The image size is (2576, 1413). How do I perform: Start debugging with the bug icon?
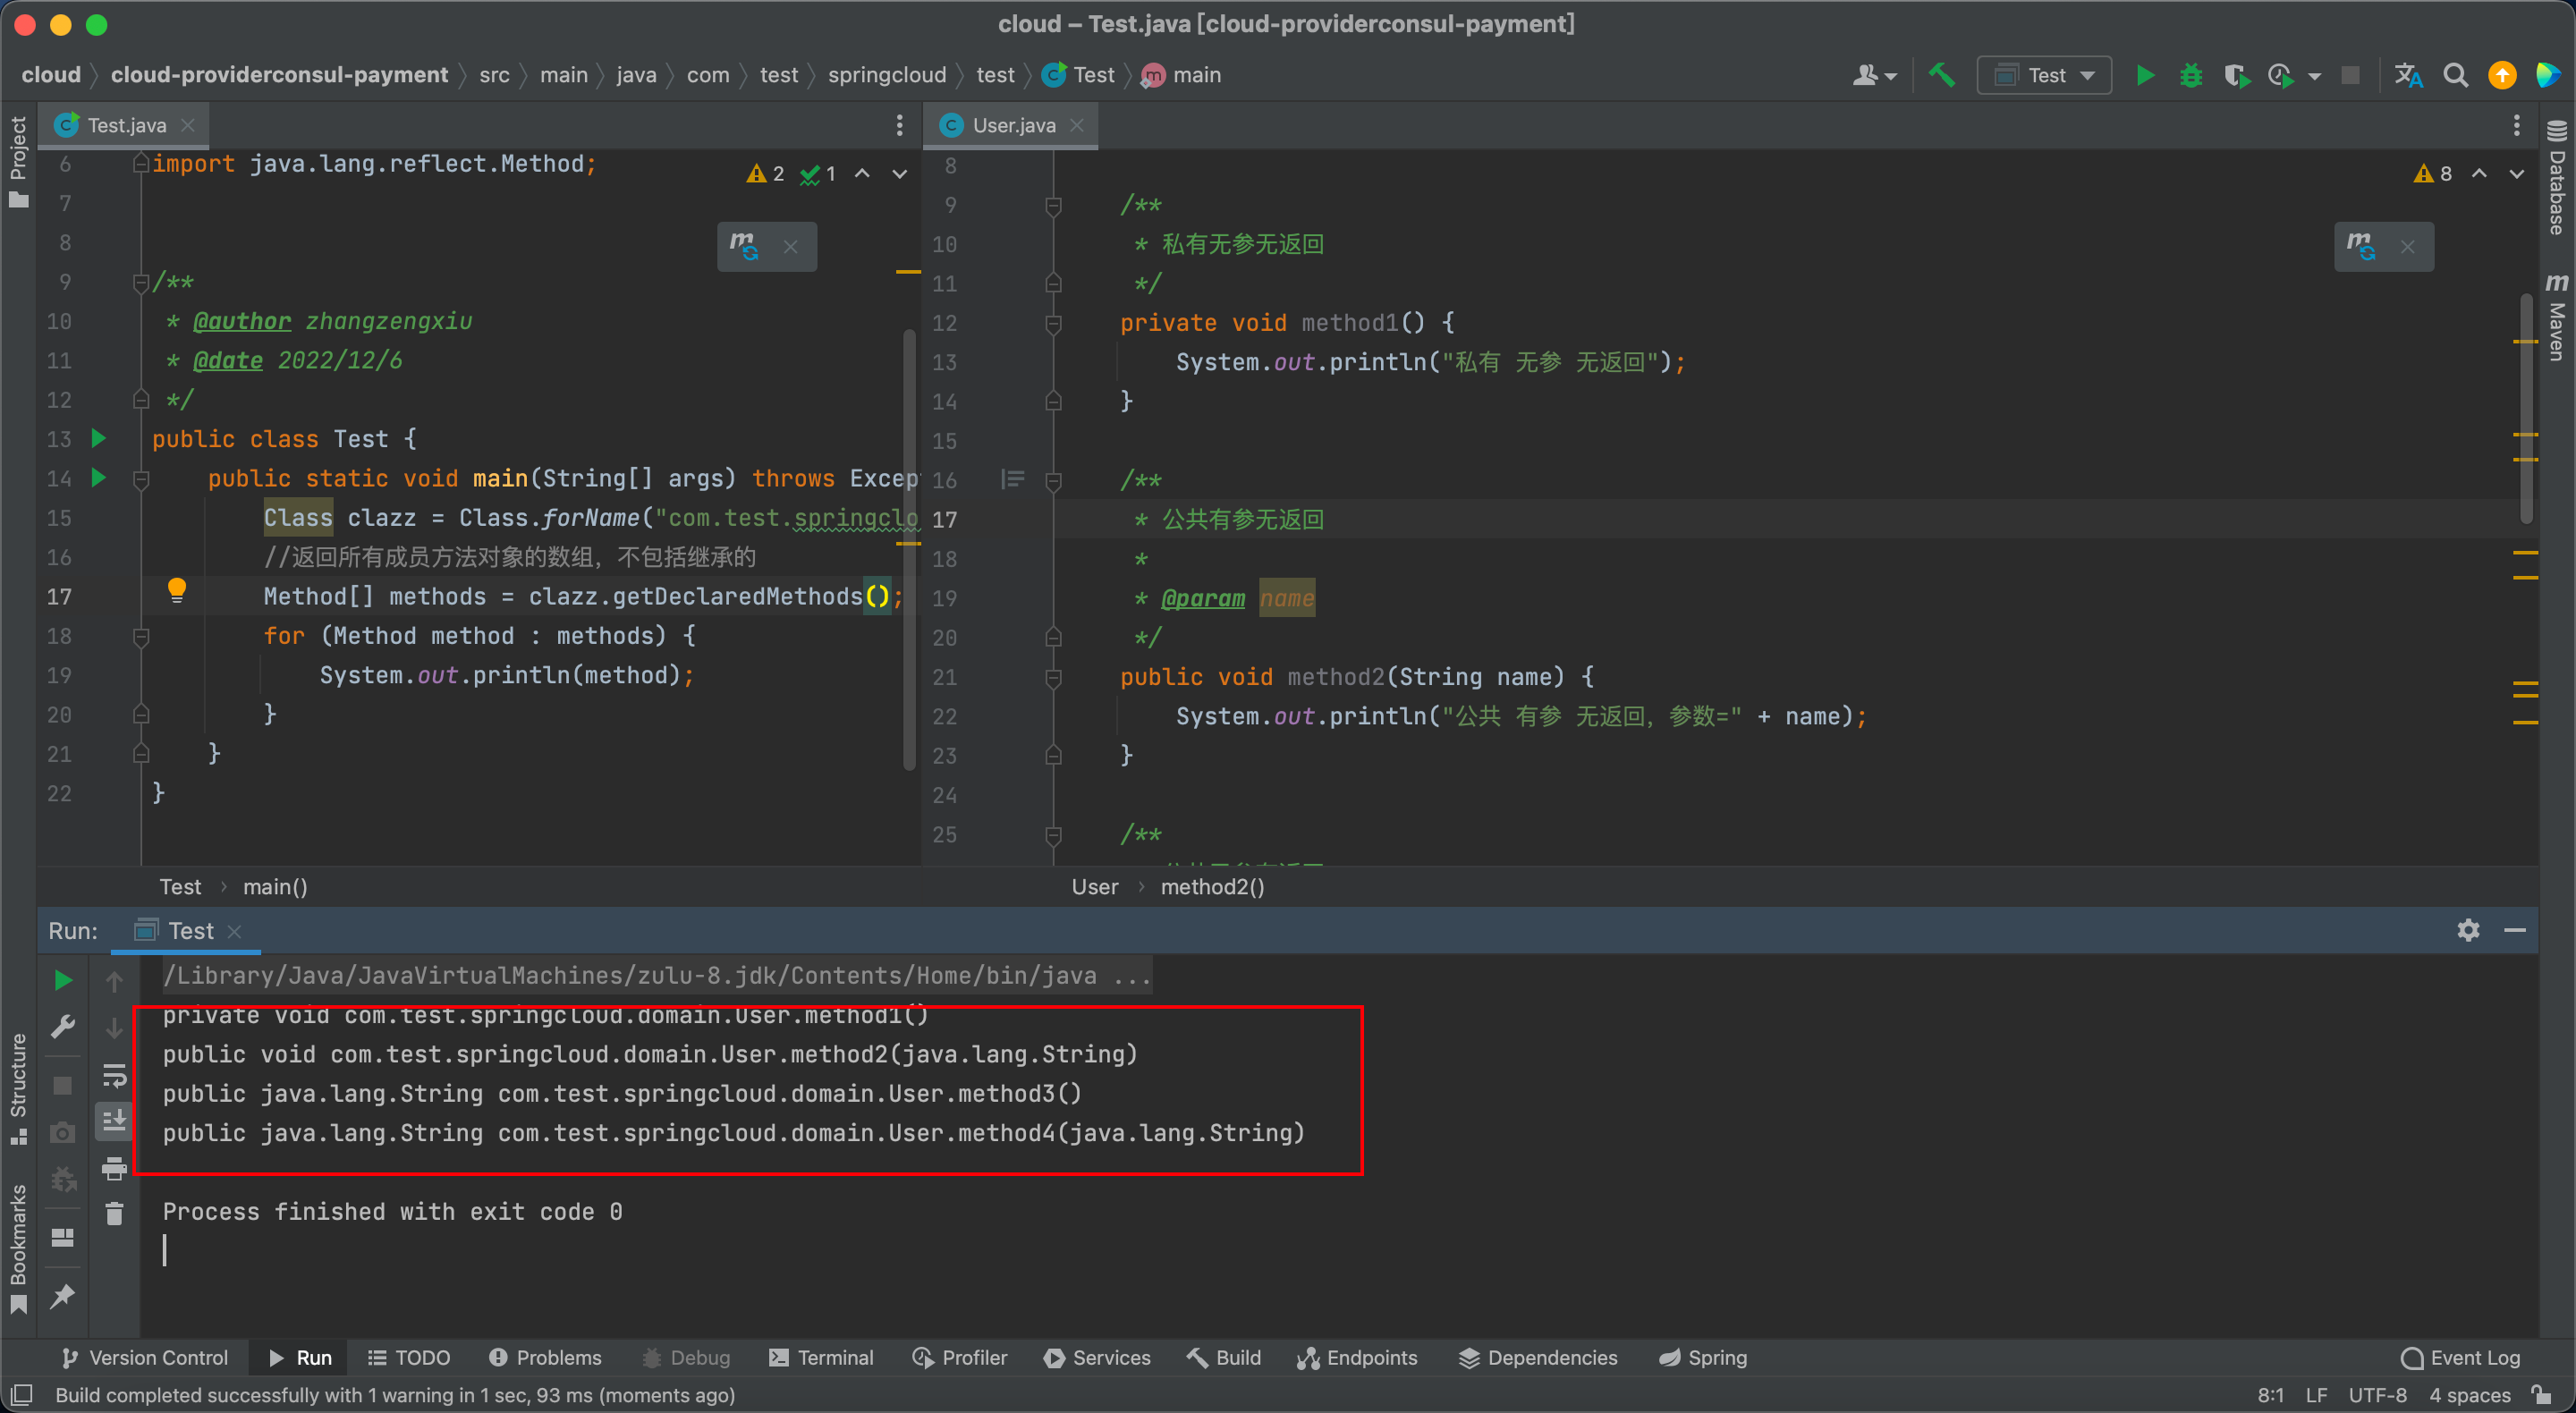coord(2190,75)
